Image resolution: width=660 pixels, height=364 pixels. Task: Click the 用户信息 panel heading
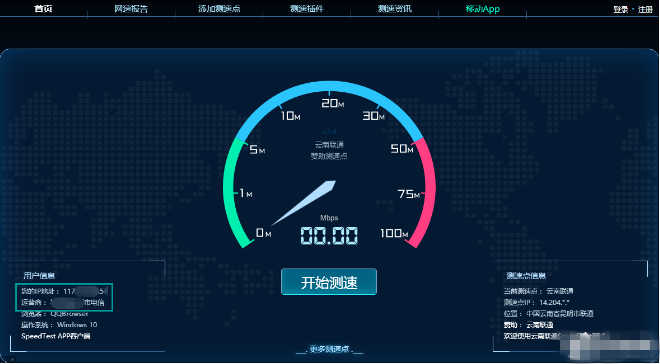pos(39,276)
